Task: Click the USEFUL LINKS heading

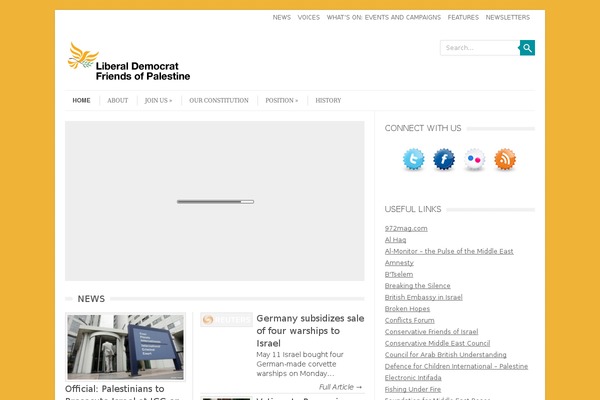Action: pyautogui.click(x=413, y=209)
